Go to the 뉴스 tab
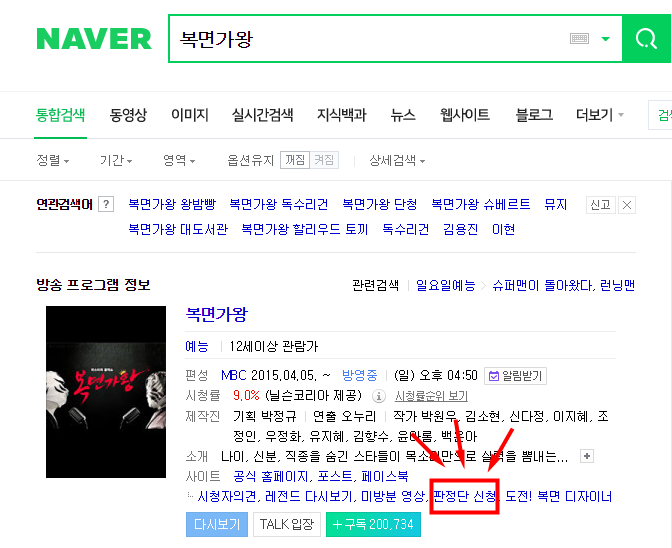This screenshot has height=548, width=672. click(x=403, y=115)
